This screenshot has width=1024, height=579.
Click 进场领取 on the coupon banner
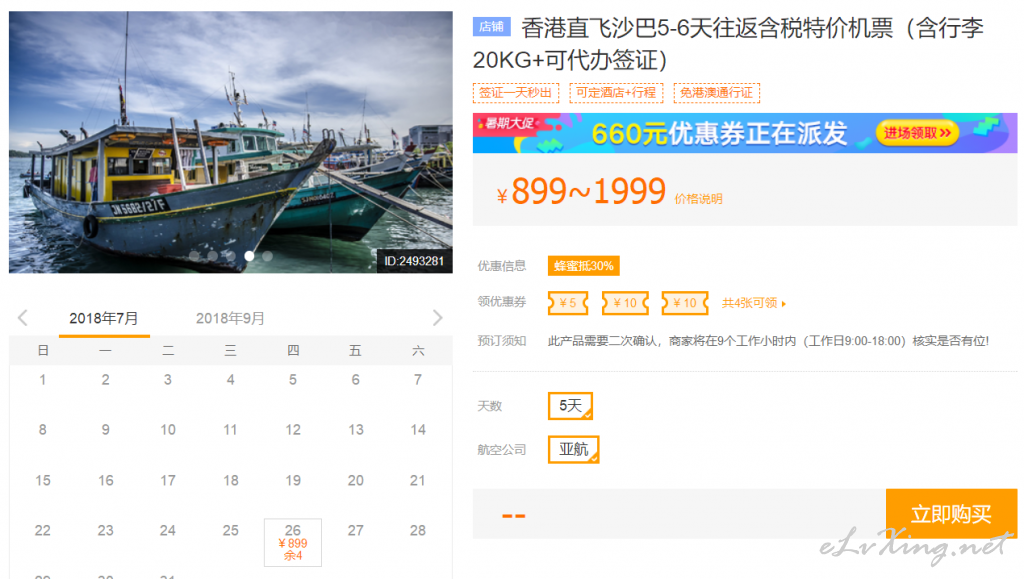pyautogui.click(x=917, y=133)
